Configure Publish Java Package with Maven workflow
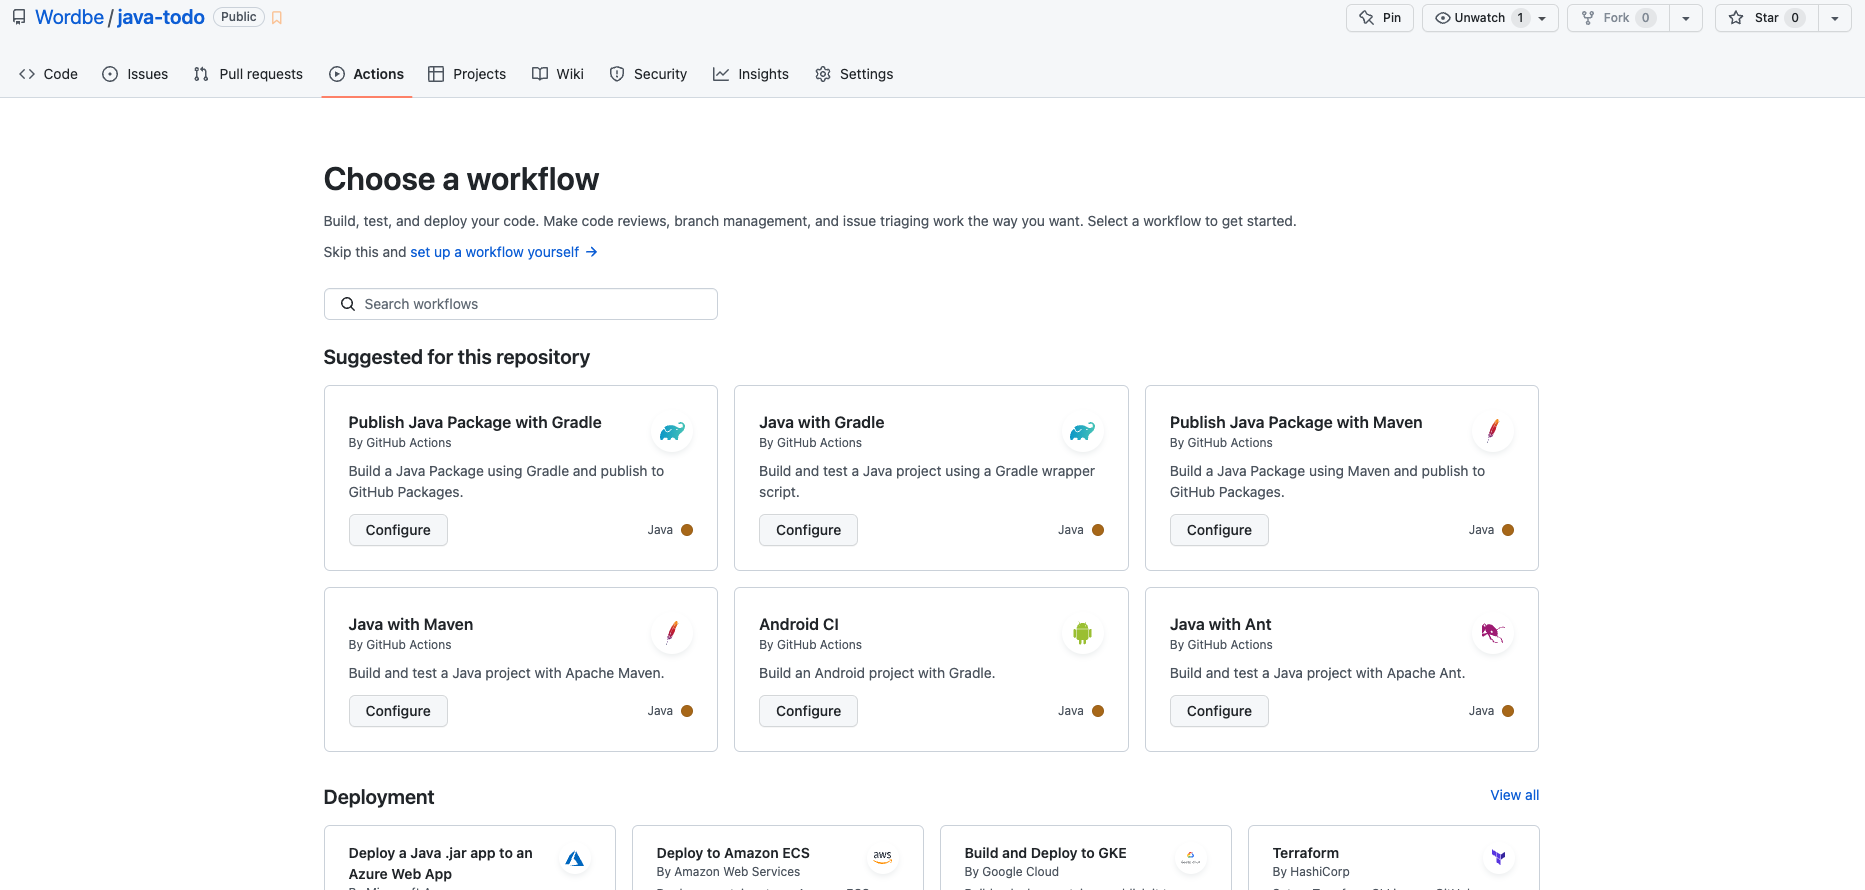This screenshot has width=1865, height=890. (1219, 530)
